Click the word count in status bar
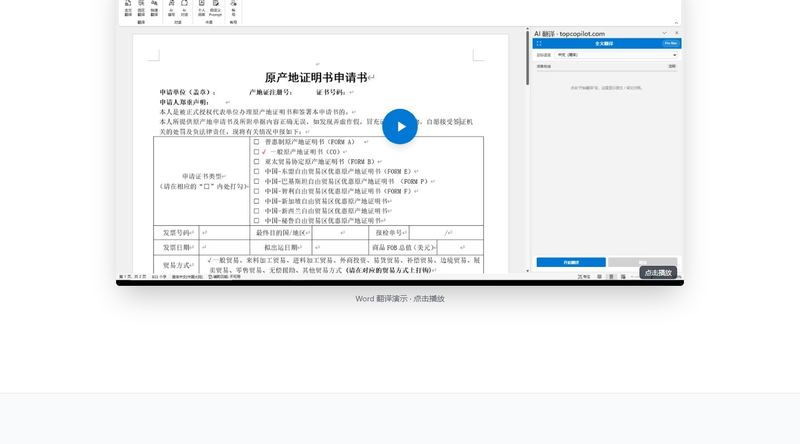Viewport: 800px width, 444px height. pyautogui.click(x=159, y=277)
